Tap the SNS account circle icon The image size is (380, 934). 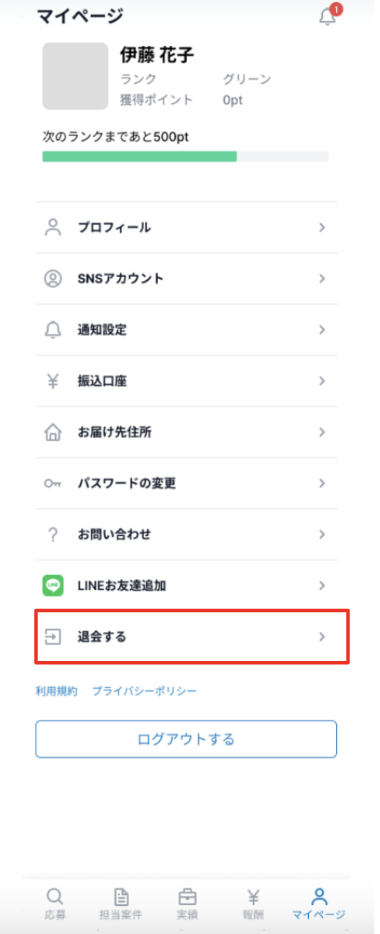point(53,278)
